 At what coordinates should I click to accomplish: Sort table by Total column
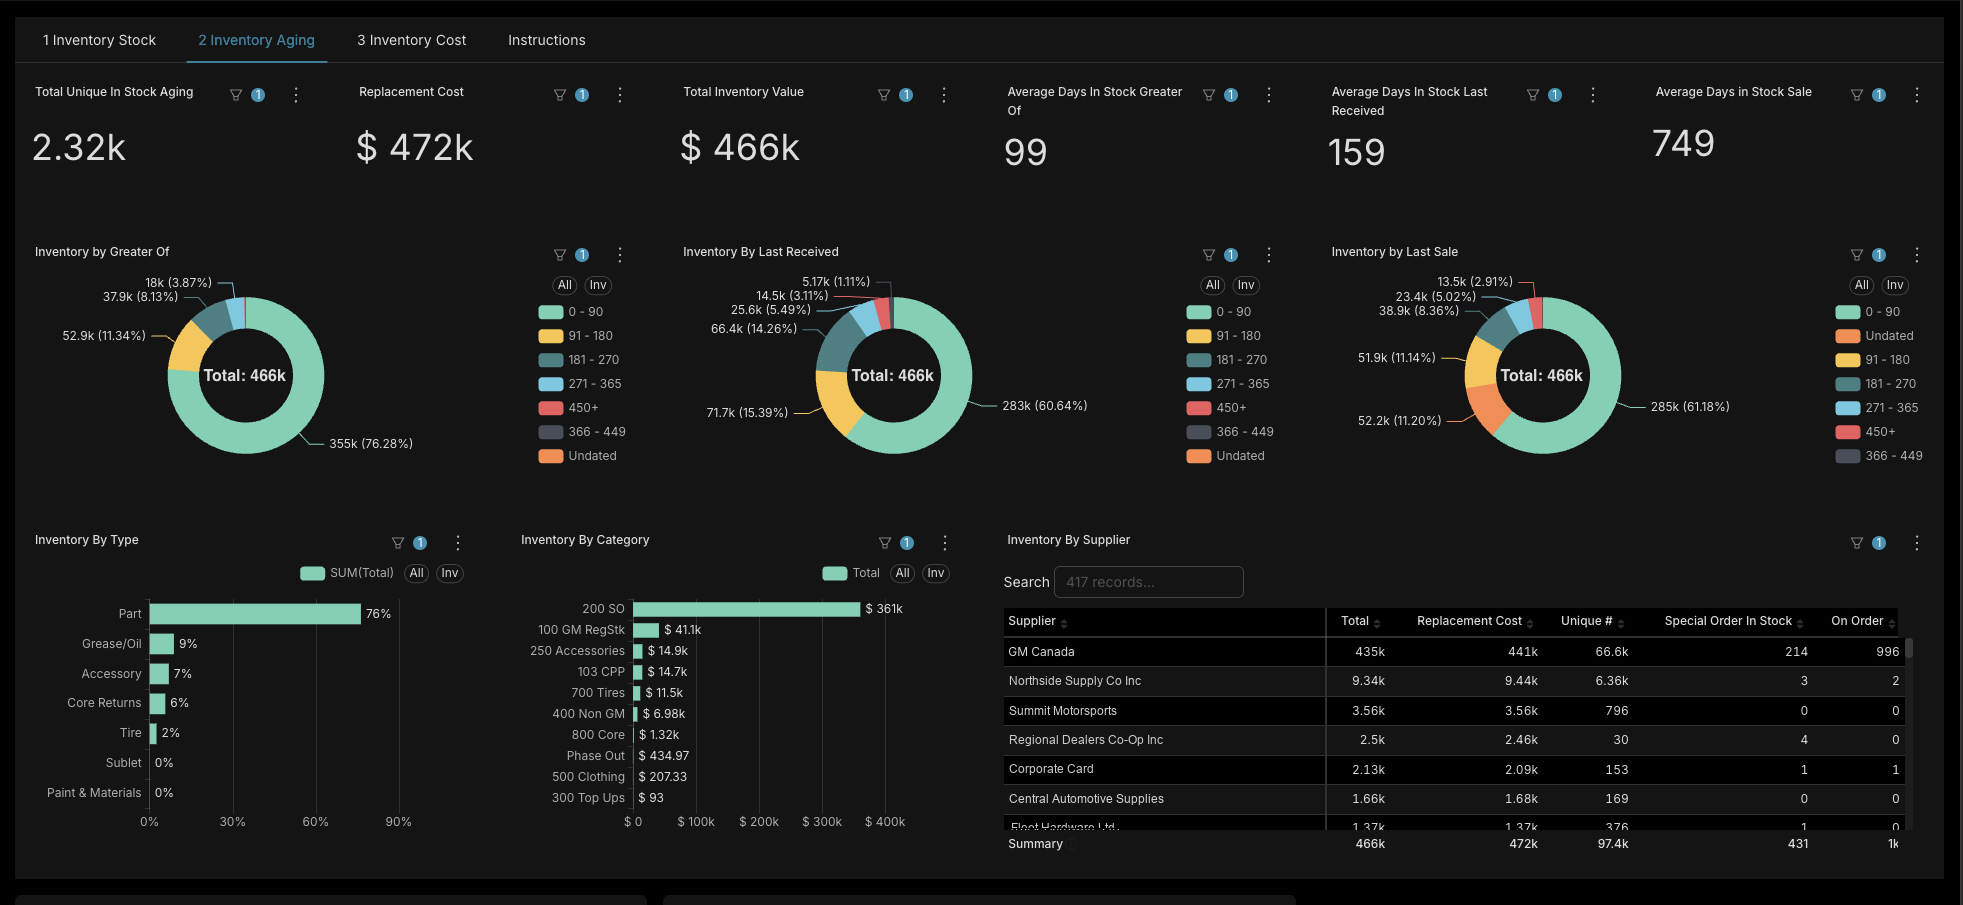(x=1361, y=621)
